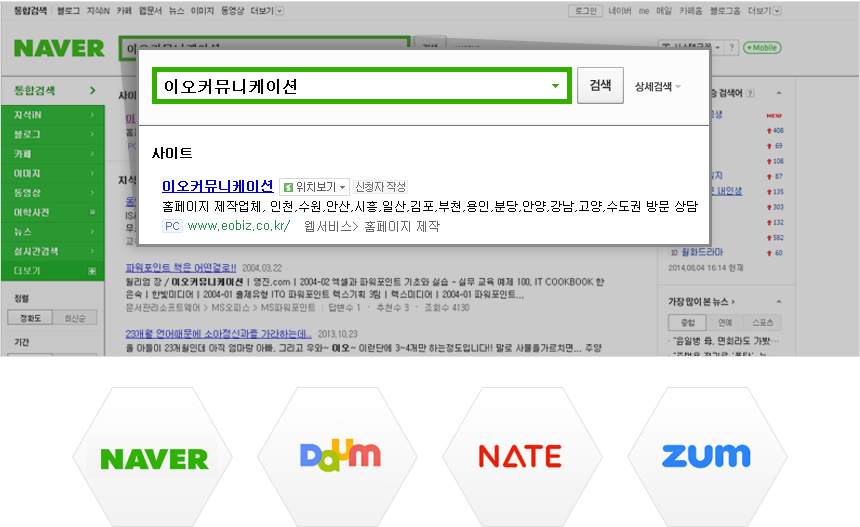
Task: Sort results by 정확도
Action: click(30, 318)
